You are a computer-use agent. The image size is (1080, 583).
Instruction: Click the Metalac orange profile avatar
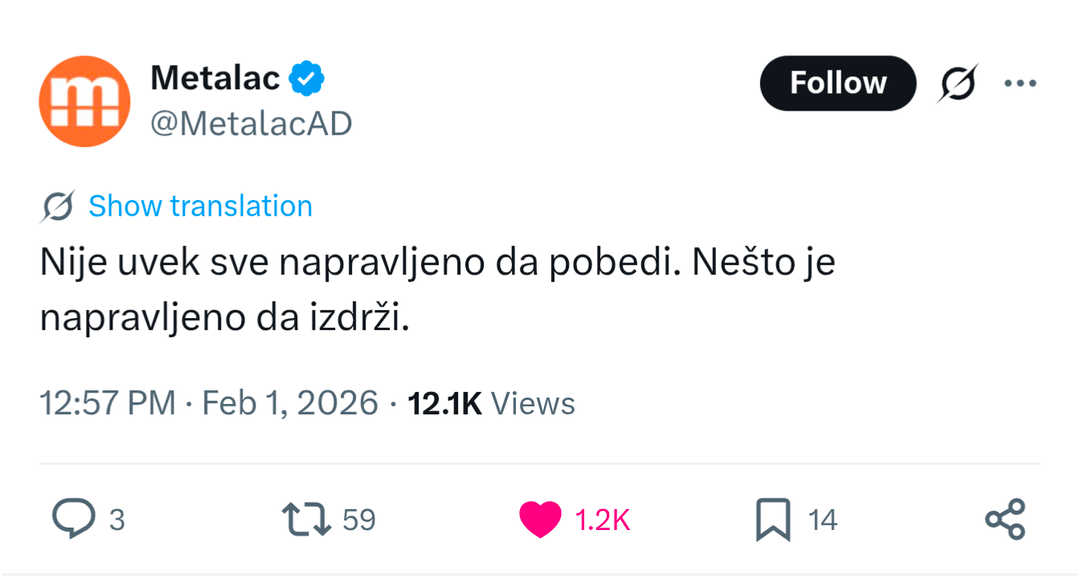[x=84, y=101]
